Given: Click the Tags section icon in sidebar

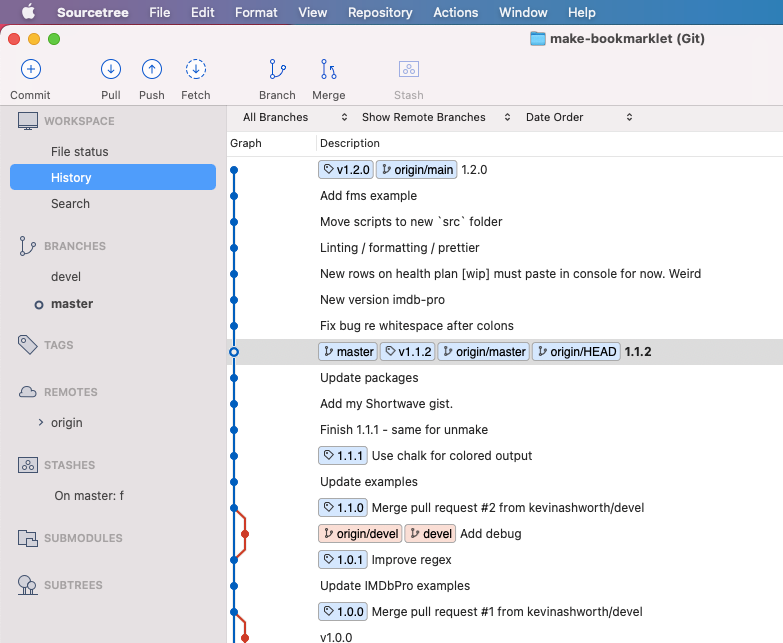Looking at the screenshot, I should (x=27, y=344).
